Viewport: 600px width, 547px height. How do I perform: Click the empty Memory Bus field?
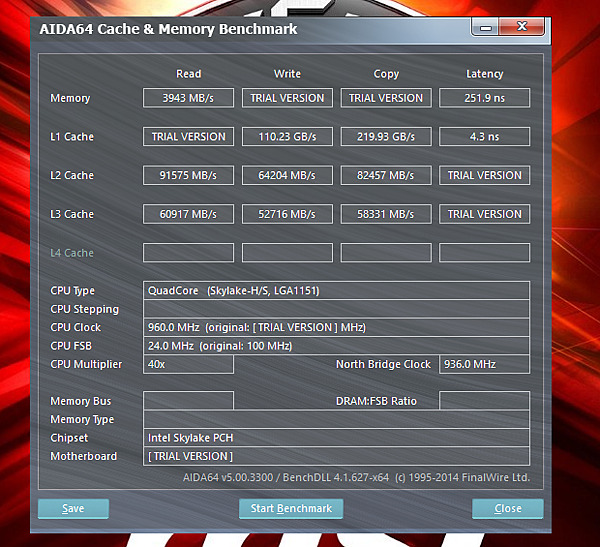pos(188,401)
